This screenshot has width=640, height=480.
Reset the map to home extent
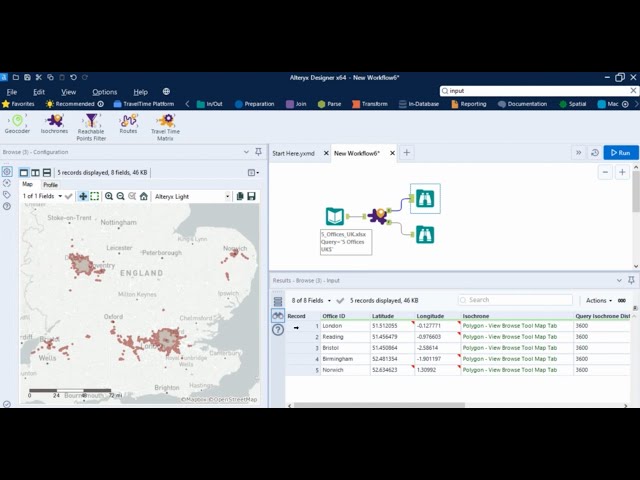pos(144,196)
